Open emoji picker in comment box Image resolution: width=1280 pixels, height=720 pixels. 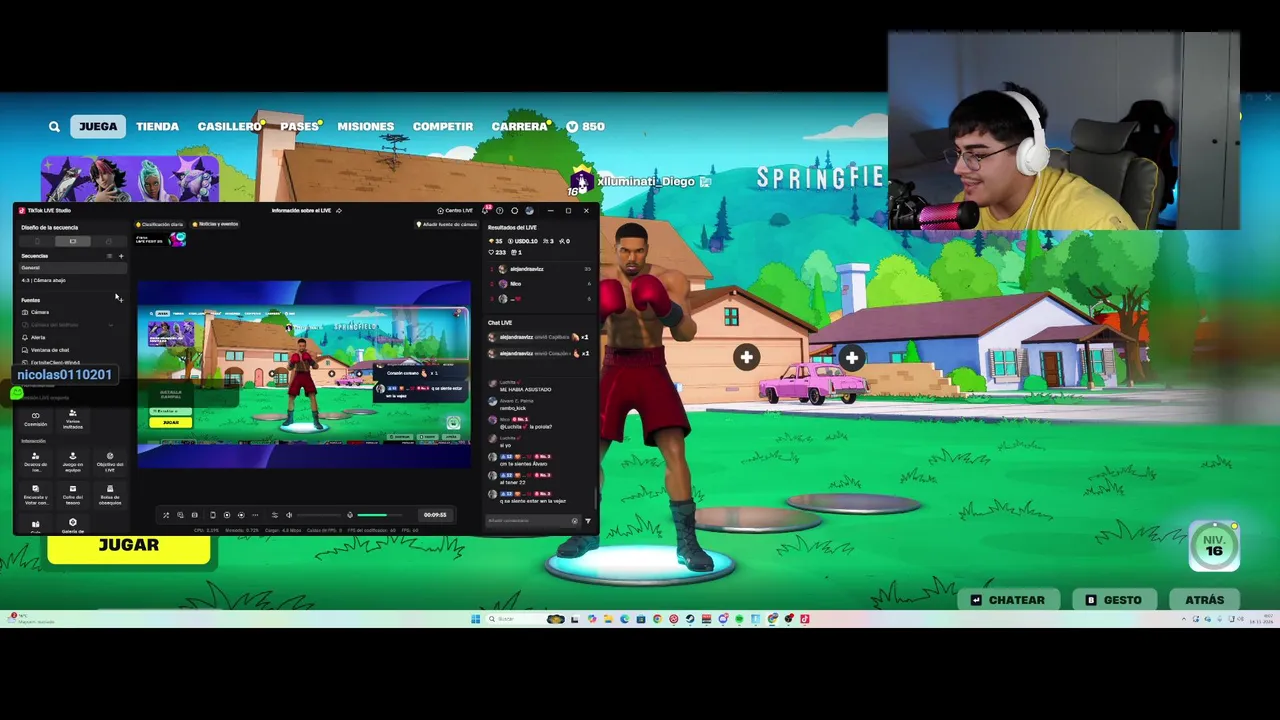(x=575, y=521)
